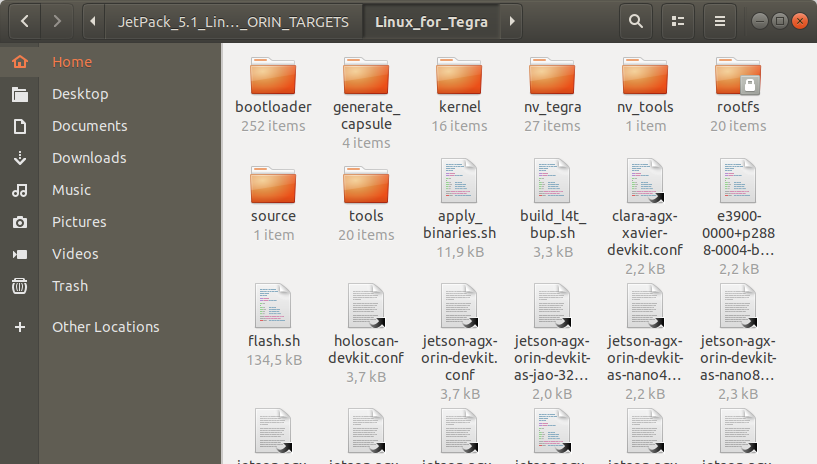Viewport: 817px width, 464px height.
Task: Click the '2,0 kB' size under as-jao-32 file
Action: (x=552, y=394)
